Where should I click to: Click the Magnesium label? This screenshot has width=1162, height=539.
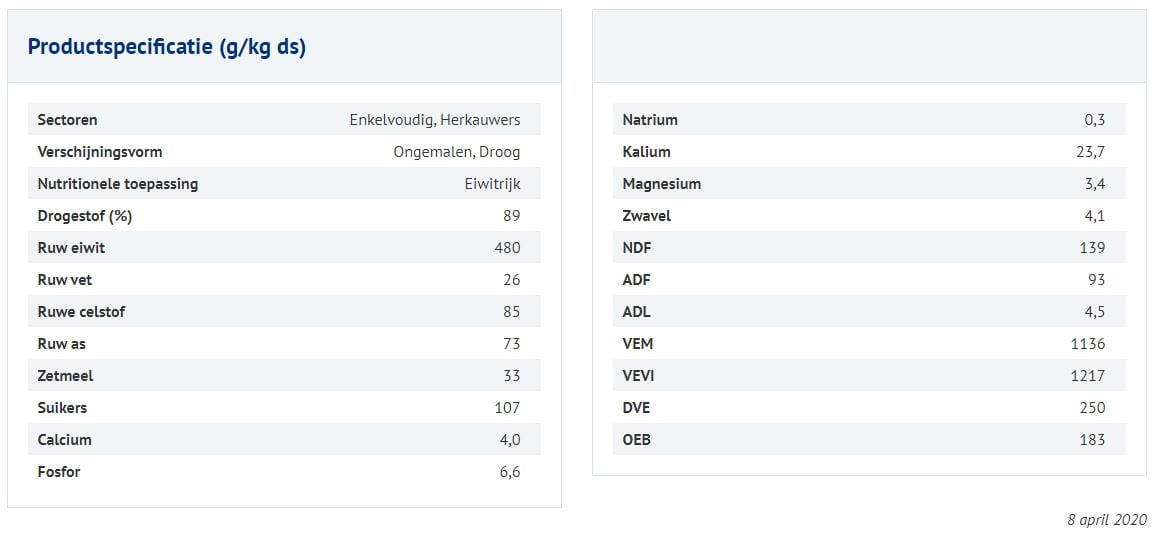click(x=661, y=184)
